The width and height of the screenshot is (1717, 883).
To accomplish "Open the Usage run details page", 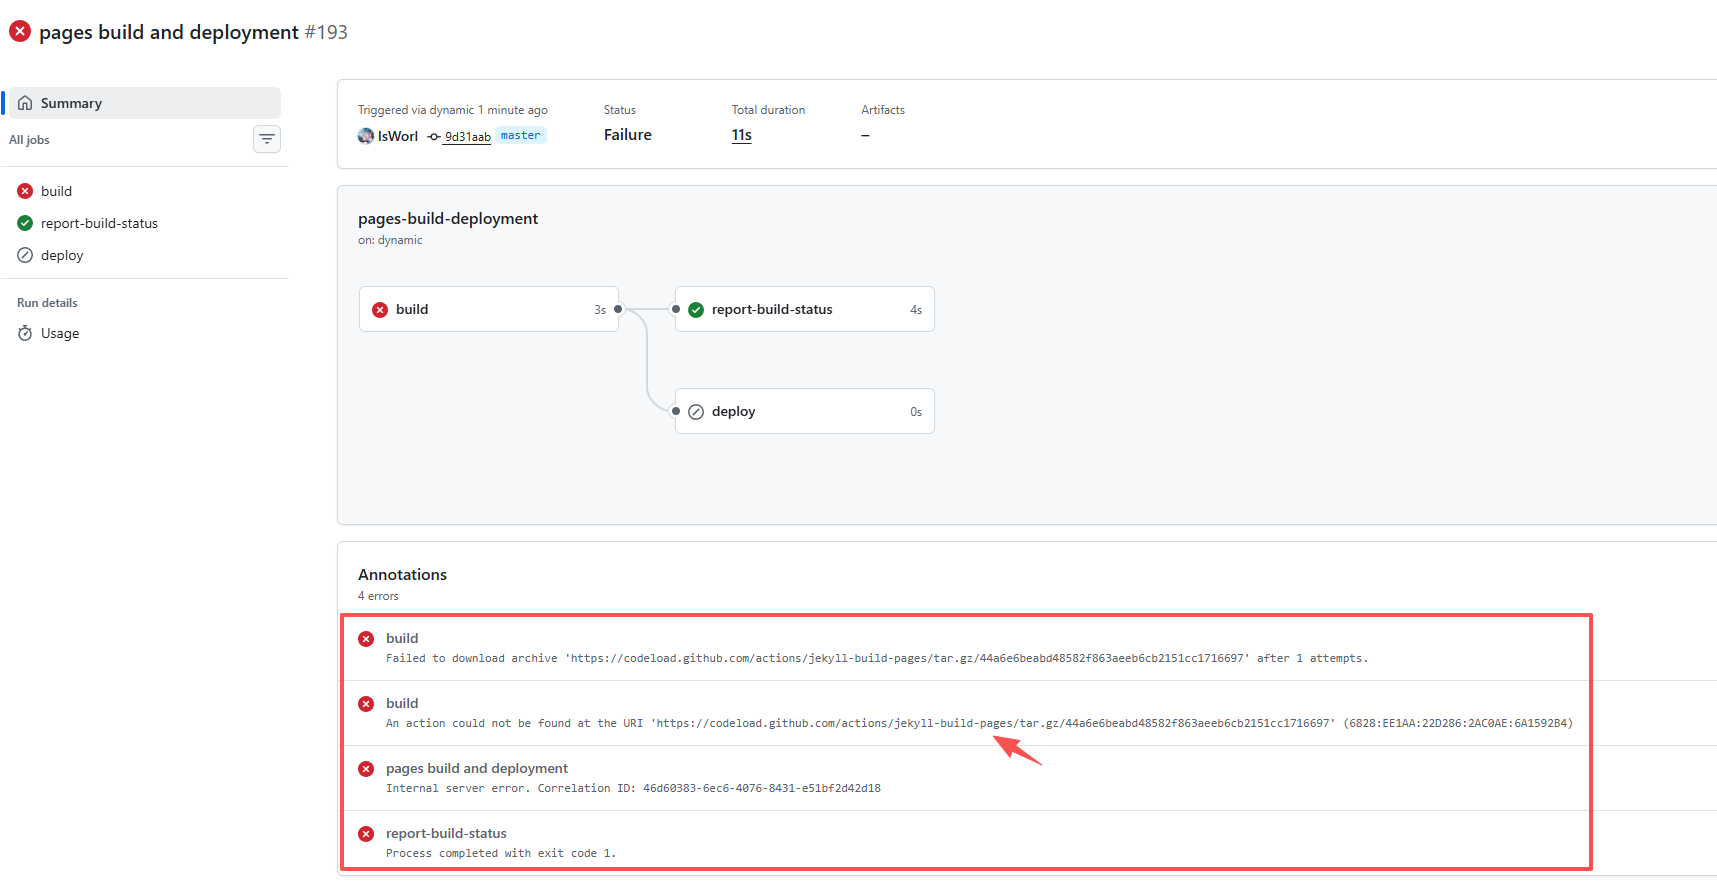I will click(x=60, y=333).
